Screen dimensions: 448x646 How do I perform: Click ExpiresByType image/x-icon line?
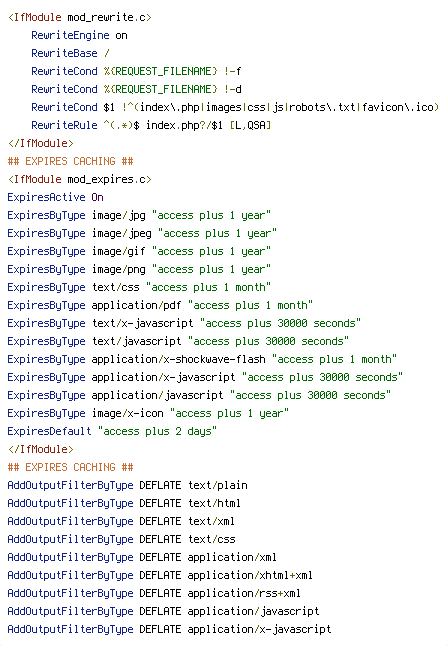coord(148,413)
